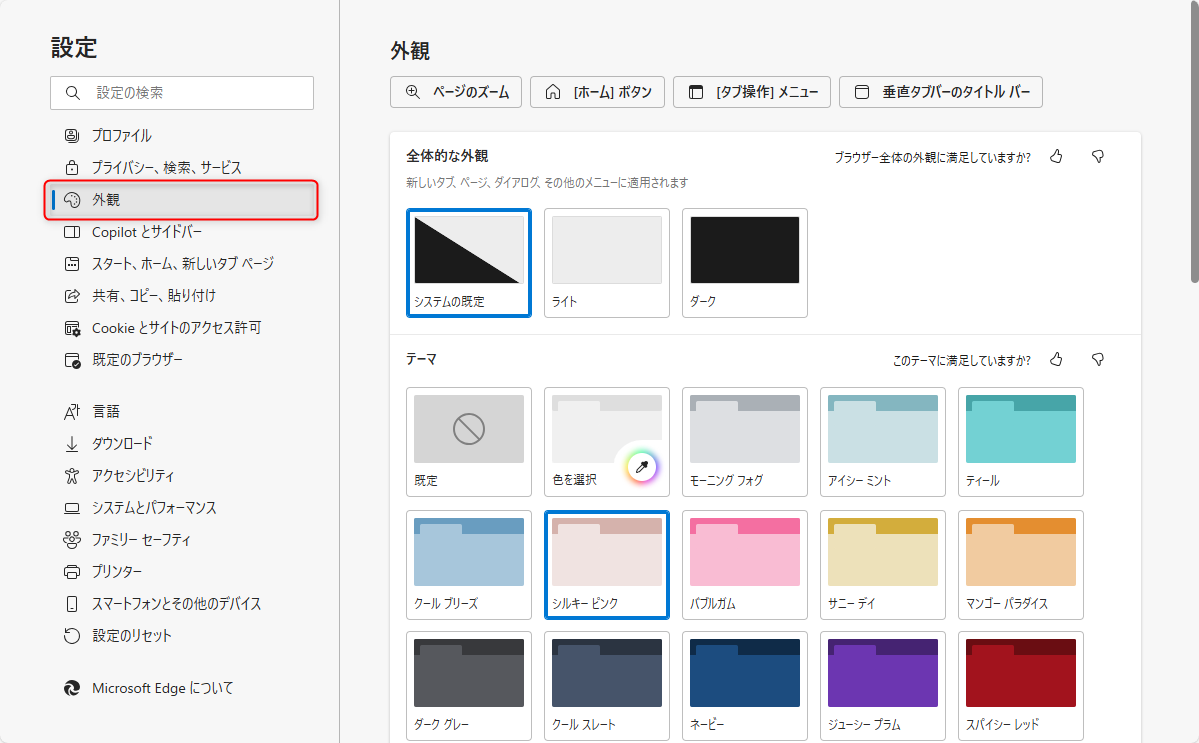This screenshot has width=1199, height=743.
Task: Click the sidebar icon for Copilot とサイドバー
Action: point(72,232)
